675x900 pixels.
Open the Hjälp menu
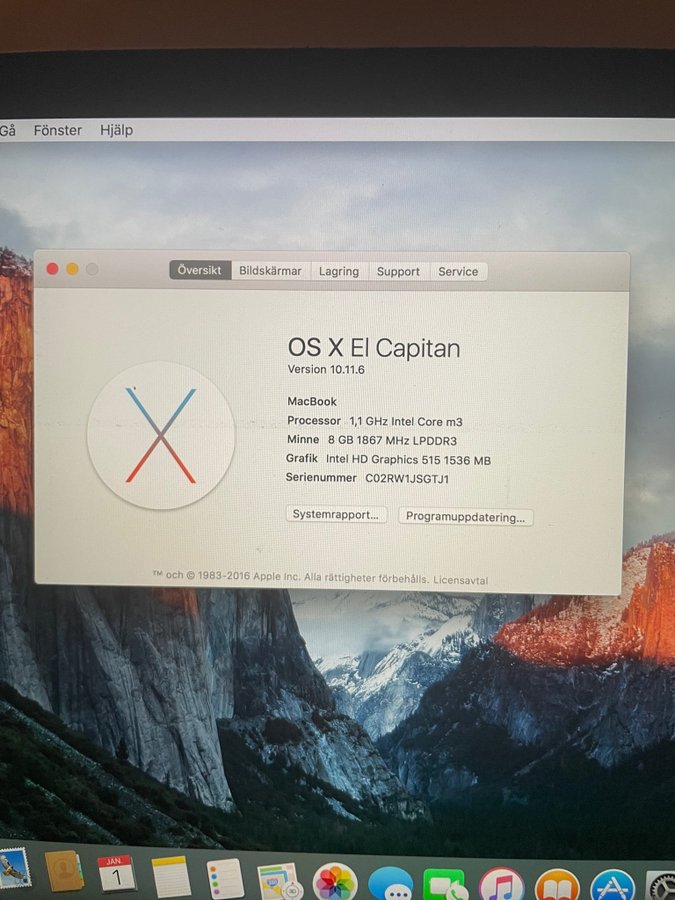pyautogui.click(x=116, y=130)
